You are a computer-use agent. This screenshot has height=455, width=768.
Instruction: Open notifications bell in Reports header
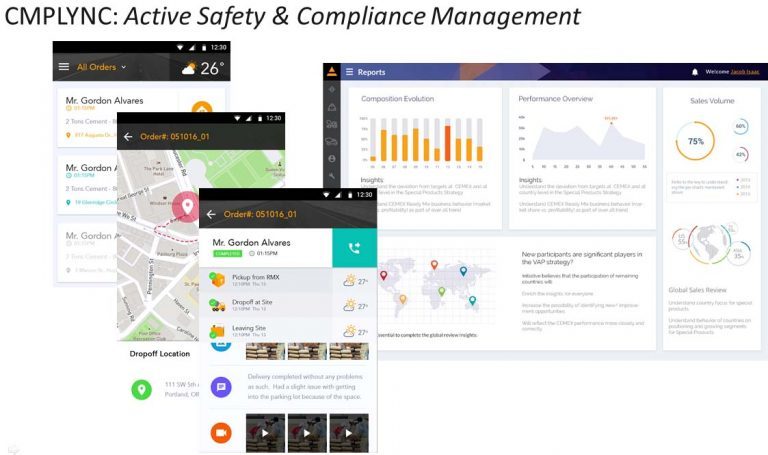pyautogui.click(x=695, y=72)
